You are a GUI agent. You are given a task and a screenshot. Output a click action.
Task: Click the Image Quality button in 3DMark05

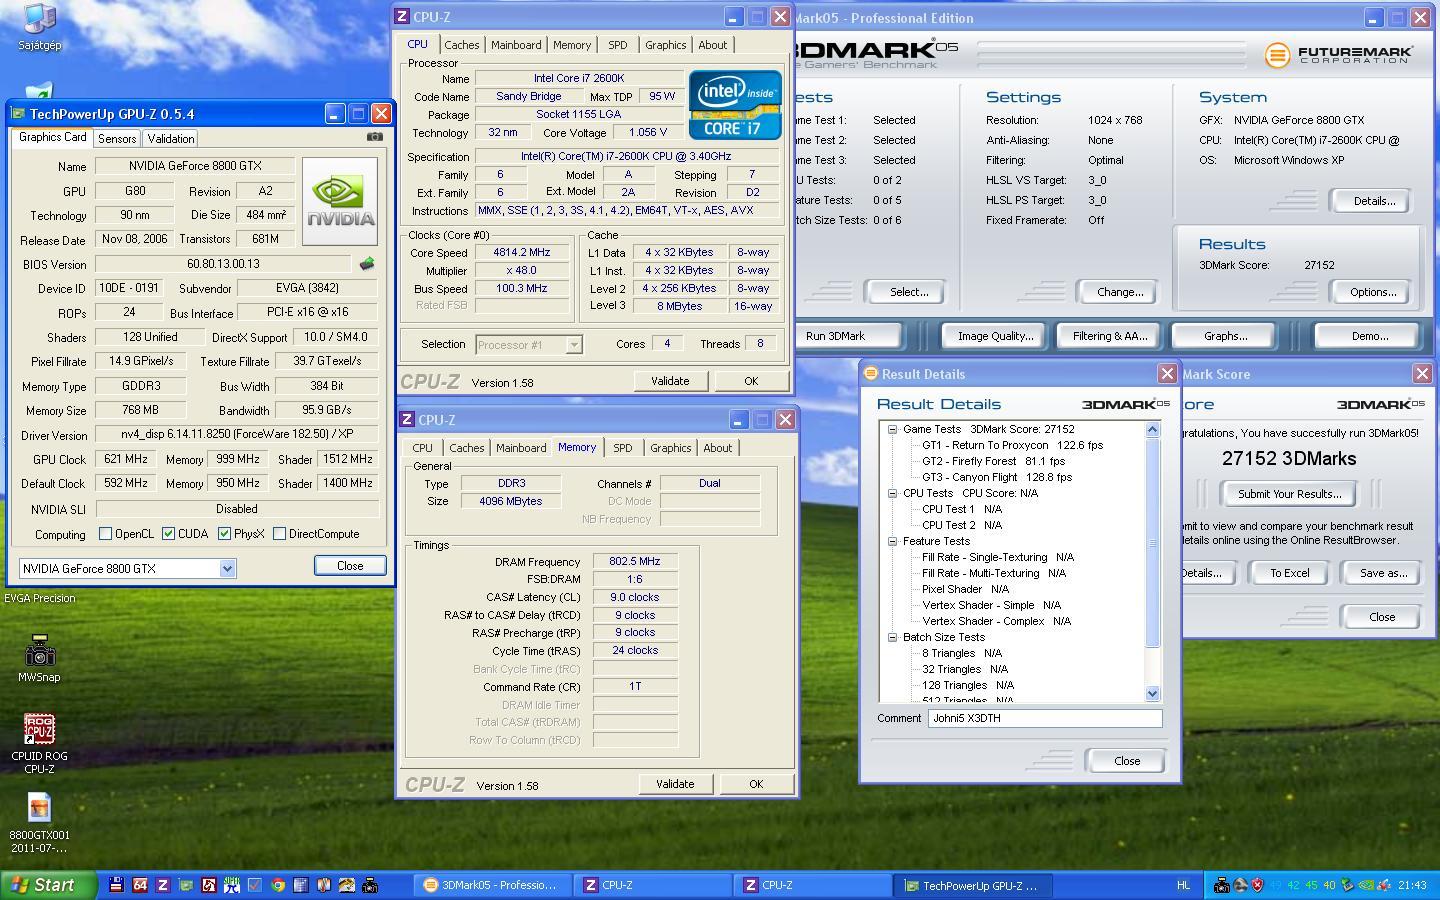995,336
